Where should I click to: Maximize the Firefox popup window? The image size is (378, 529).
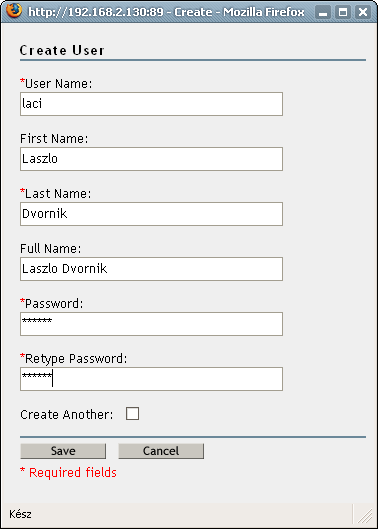point(343,13)
